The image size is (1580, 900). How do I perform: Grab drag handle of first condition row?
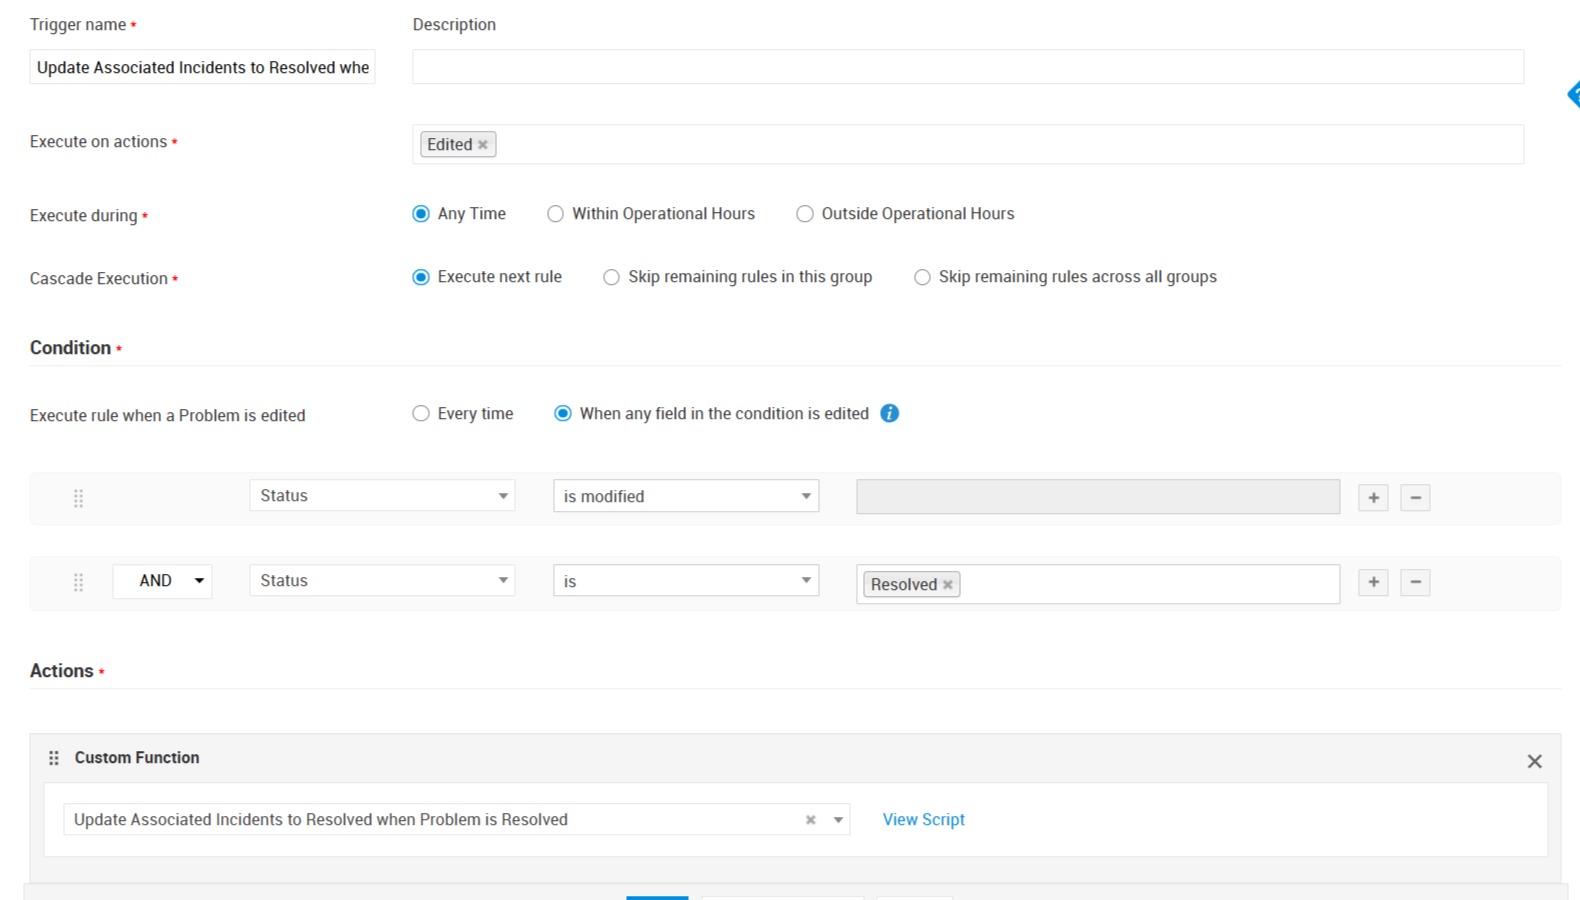click(78, 498)
